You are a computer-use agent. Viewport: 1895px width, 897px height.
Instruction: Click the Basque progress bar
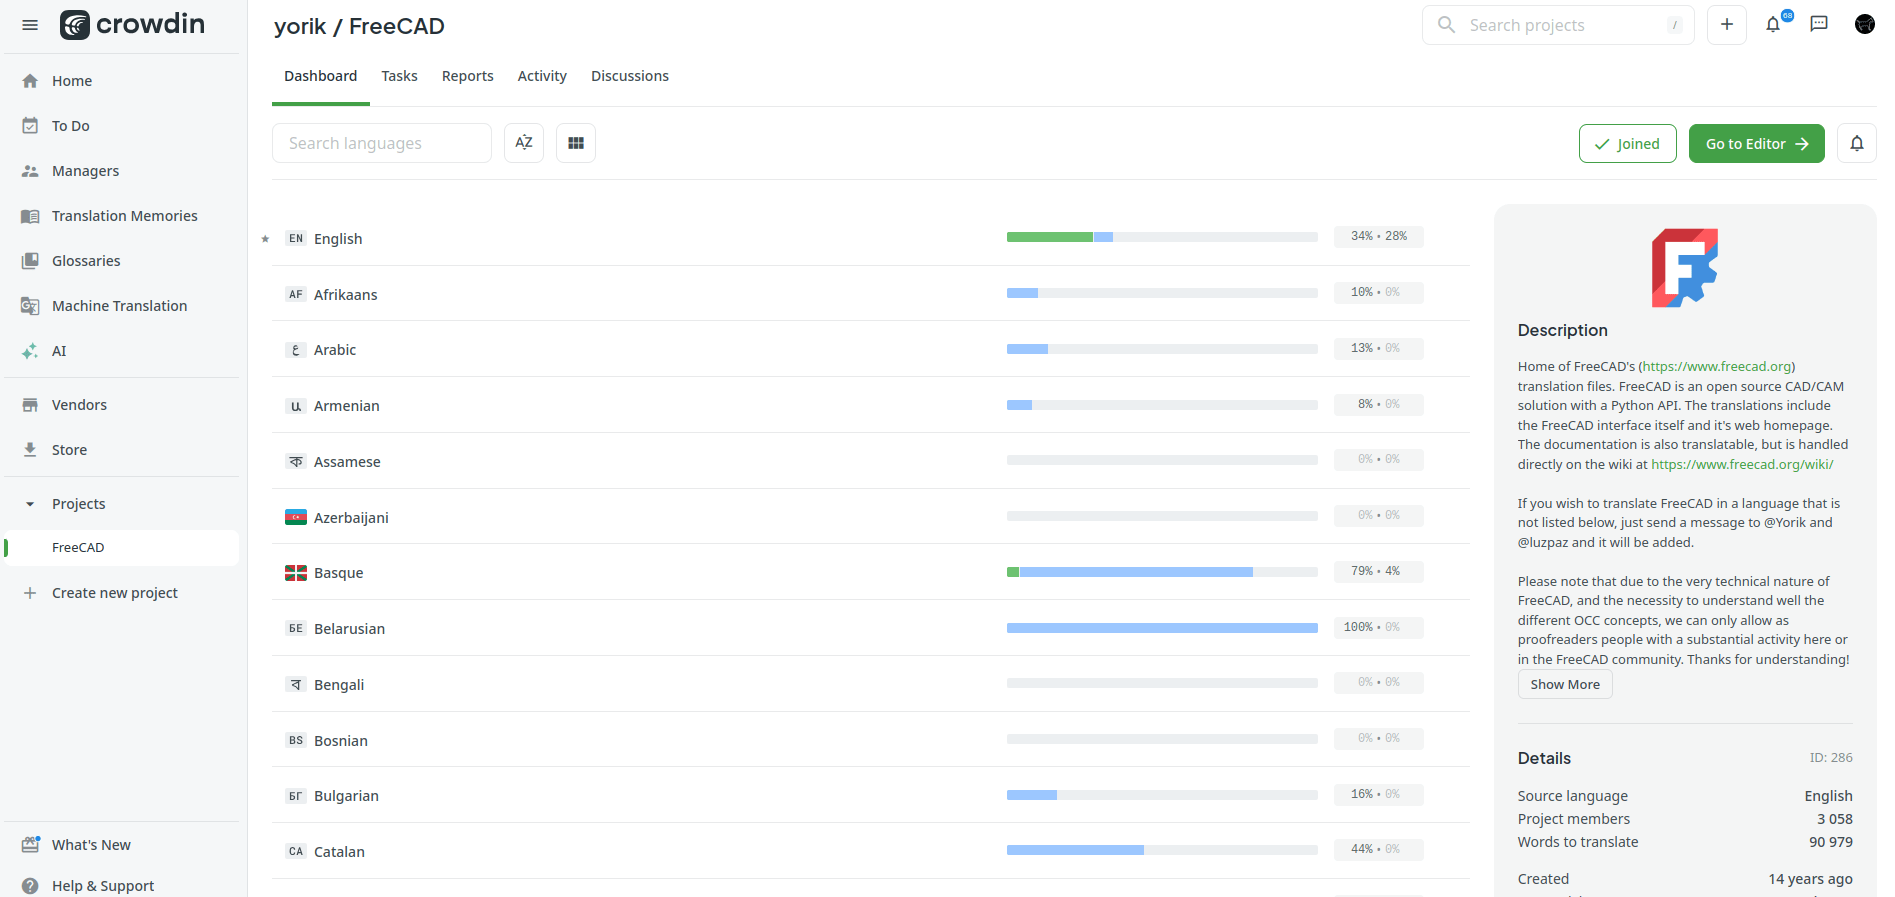(1161, 572)
